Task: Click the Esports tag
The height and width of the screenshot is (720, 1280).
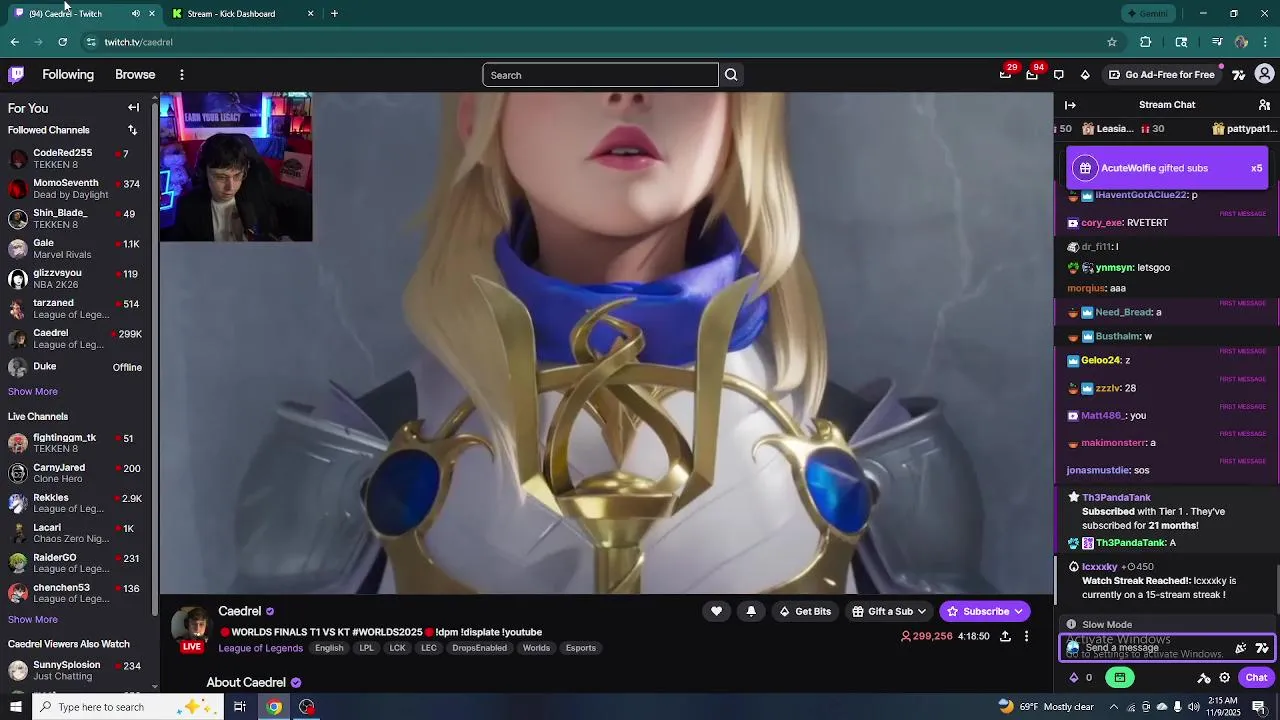Action: [581, 648]
